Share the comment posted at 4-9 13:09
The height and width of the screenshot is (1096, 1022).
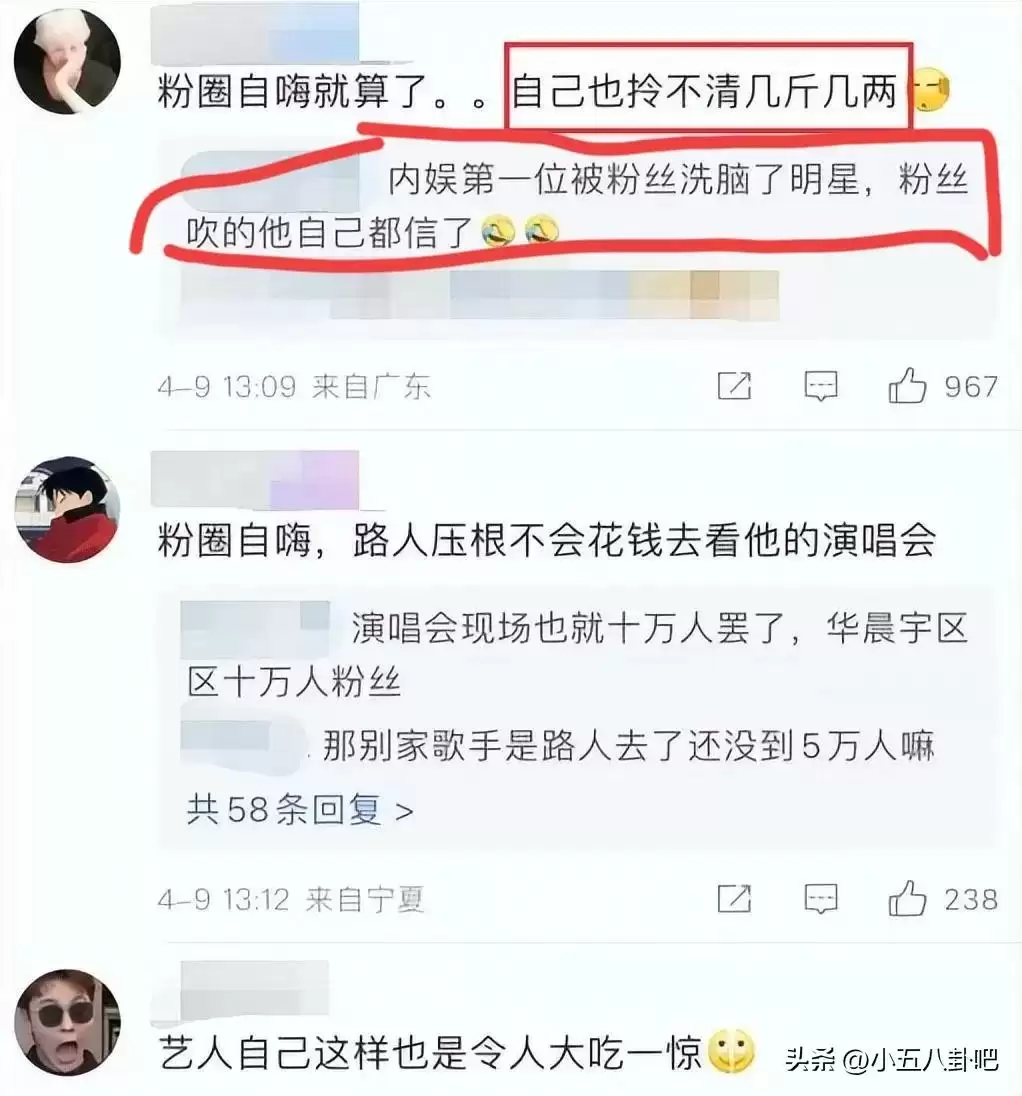735,386
